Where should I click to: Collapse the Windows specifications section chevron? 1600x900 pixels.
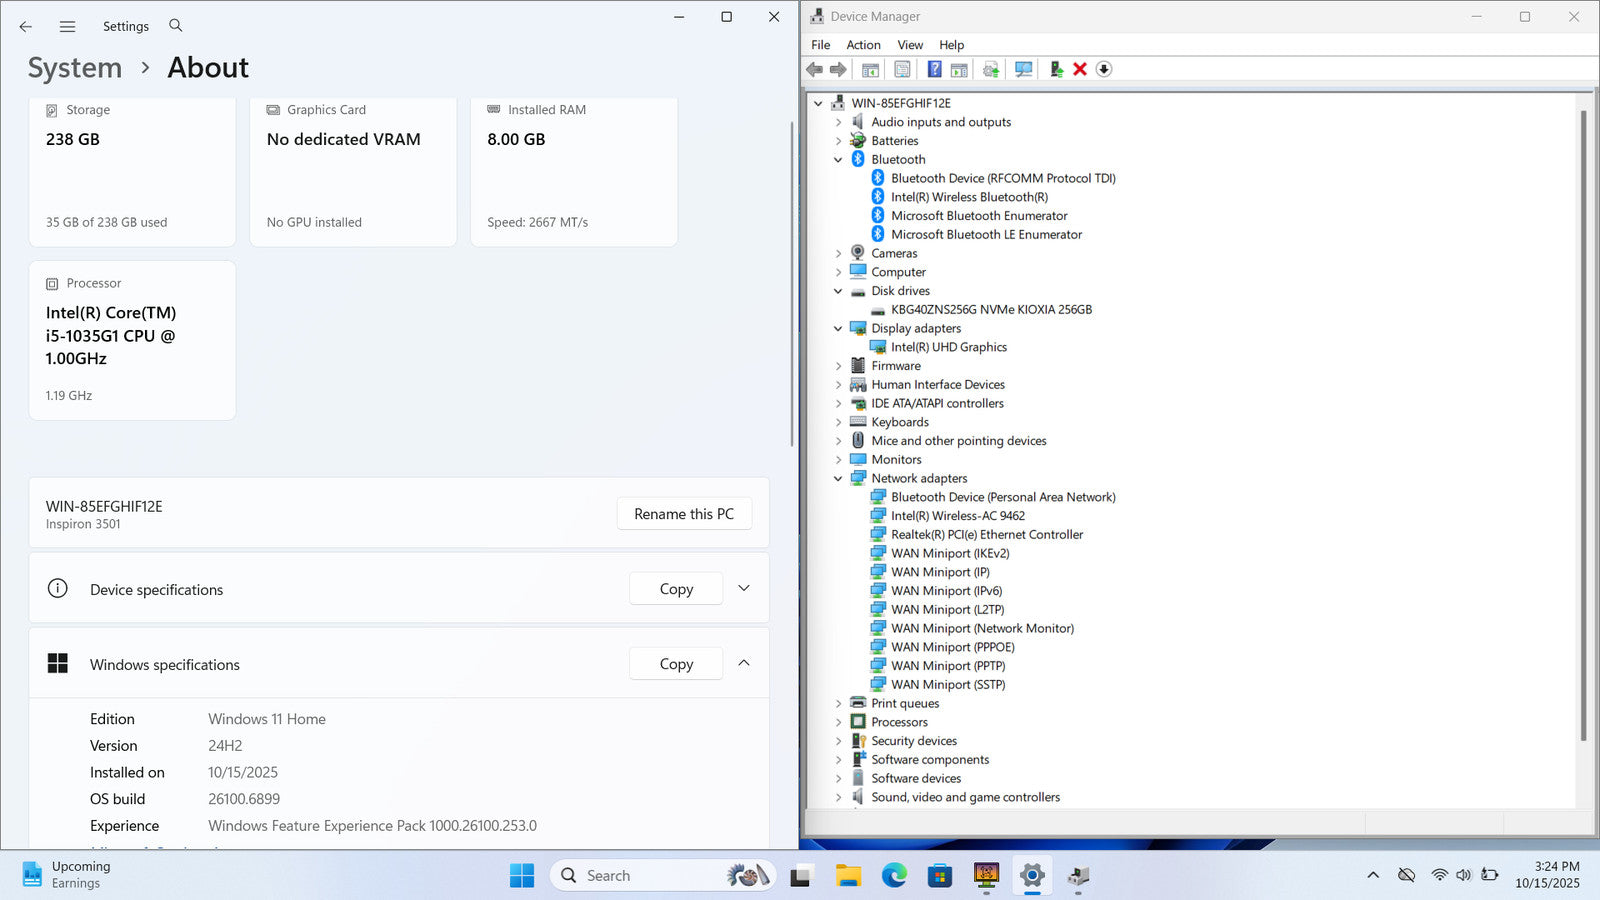point(744,664)
